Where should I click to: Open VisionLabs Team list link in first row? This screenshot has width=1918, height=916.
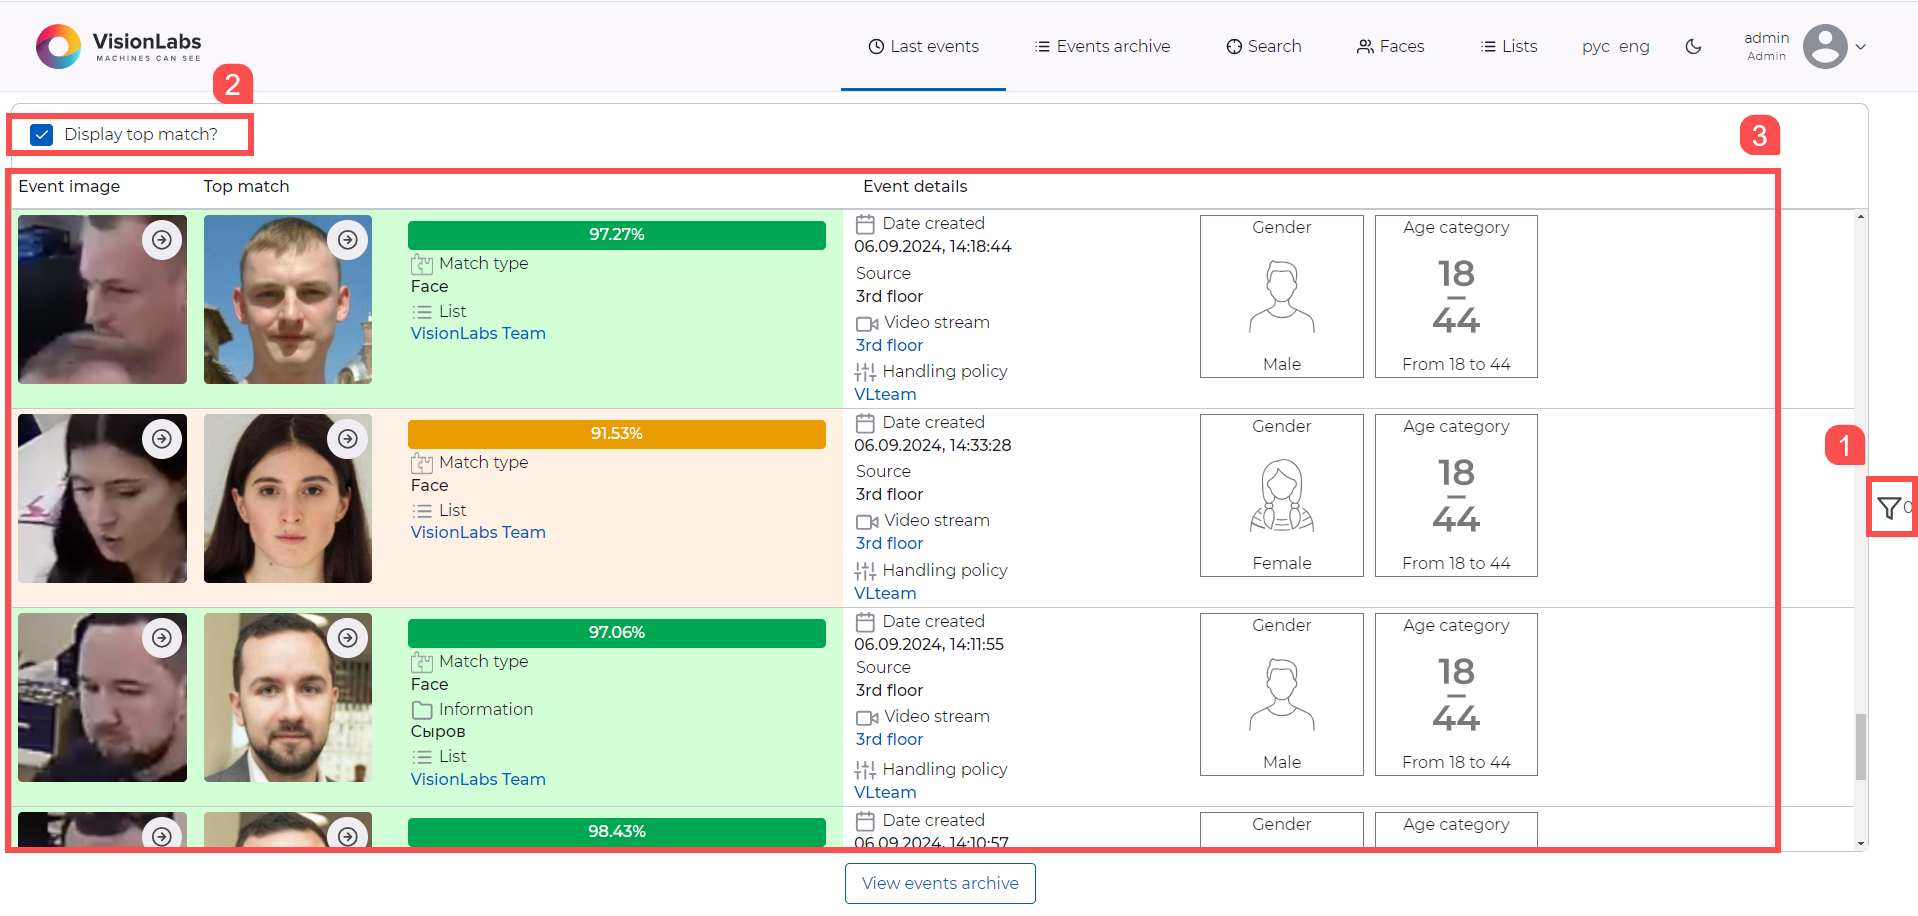(x=478, y=333)
